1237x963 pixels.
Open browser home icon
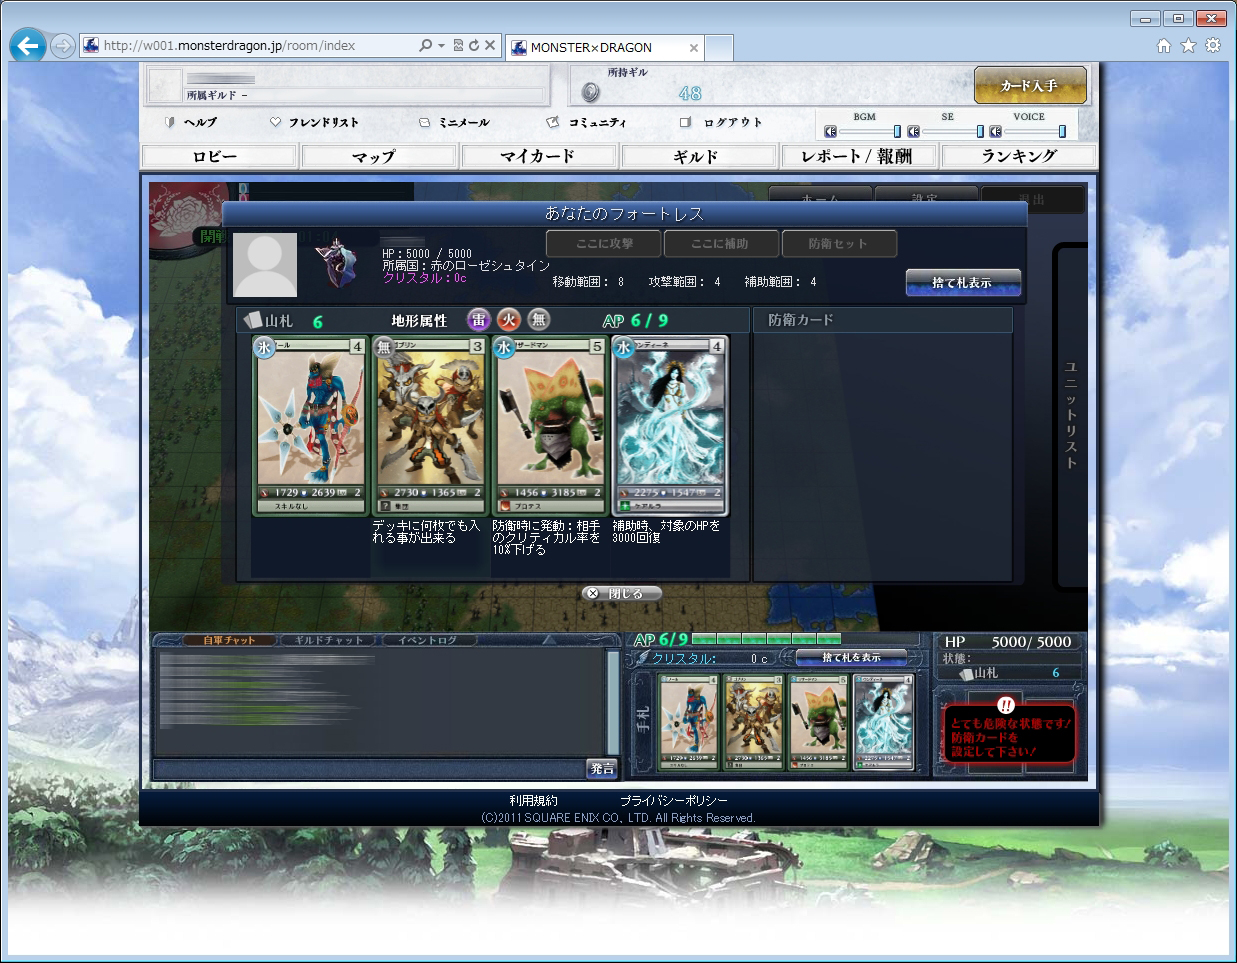(x=1163, y=45)
